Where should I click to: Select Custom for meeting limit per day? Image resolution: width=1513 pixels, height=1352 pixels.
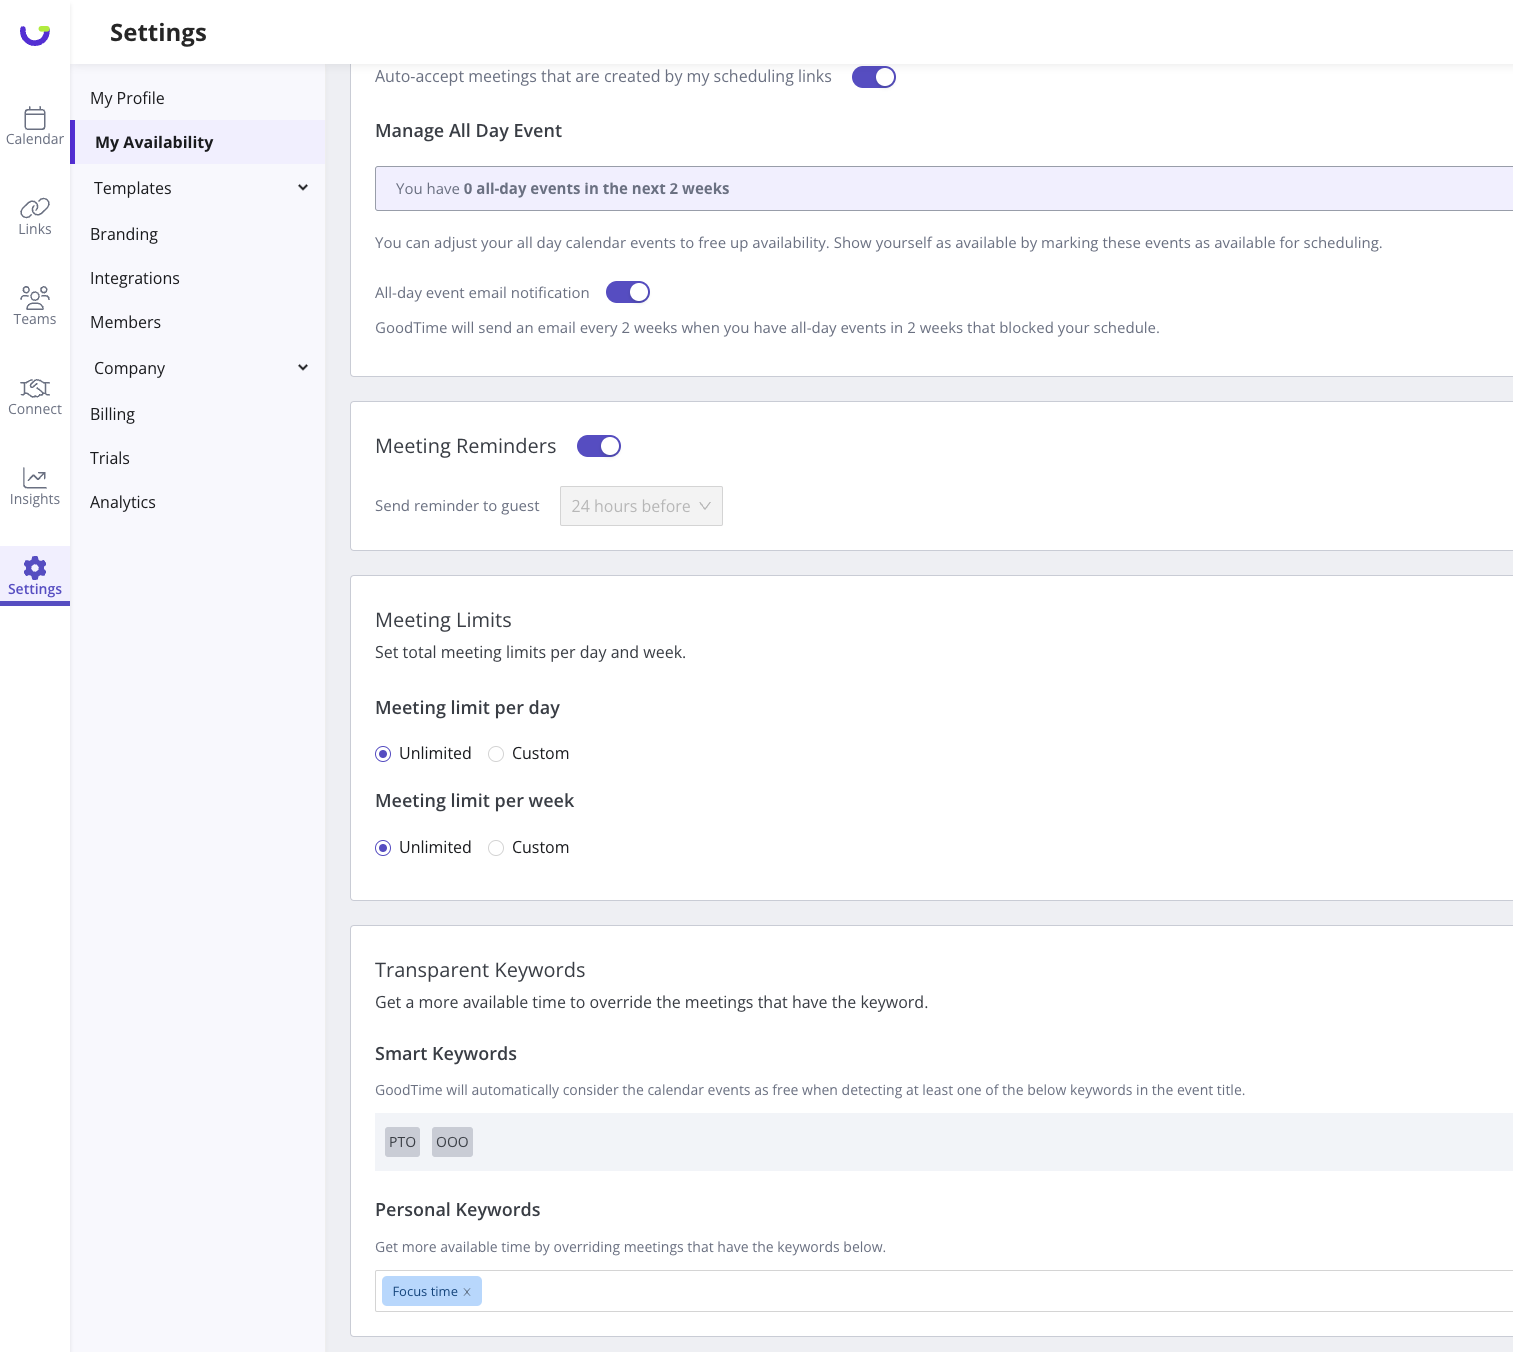pyautogui.click(x=496, y=754)
